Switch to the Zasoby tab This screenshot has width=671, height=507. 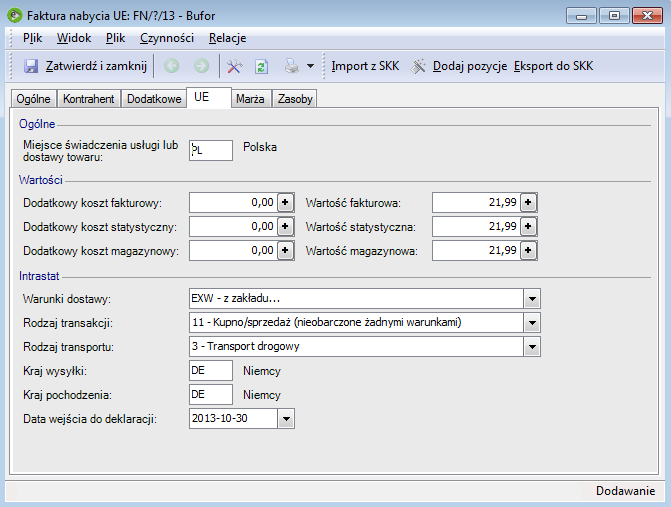tap(295, 99)
